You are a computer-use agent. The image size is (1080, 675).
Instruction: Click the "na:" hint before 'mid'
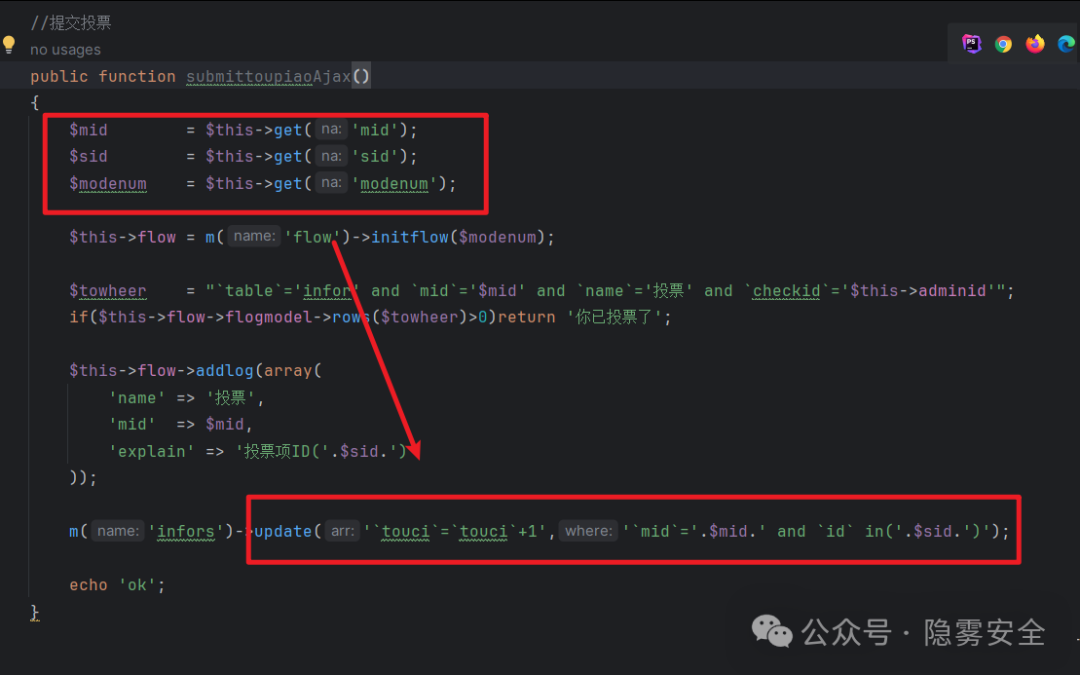point(331,130)
